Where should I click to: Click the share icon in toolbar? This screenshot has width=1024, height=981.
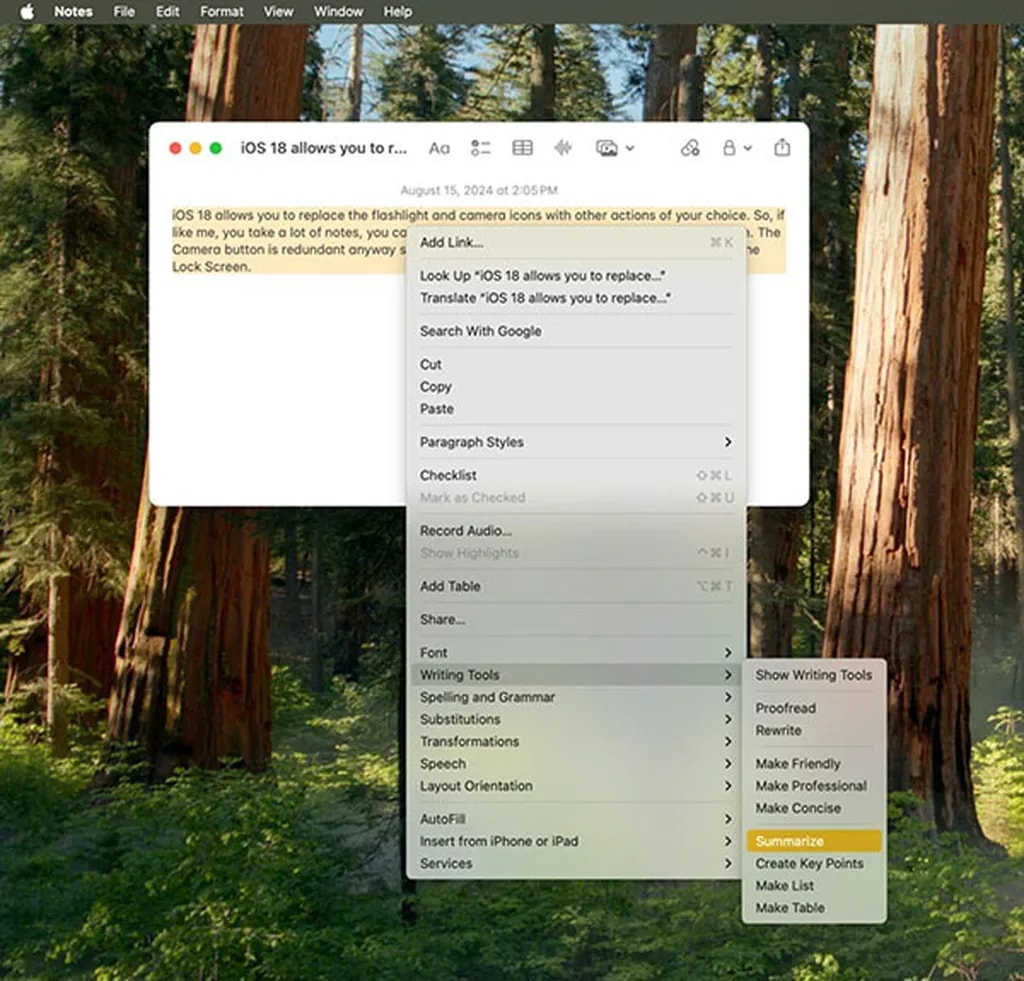point(782,148)
